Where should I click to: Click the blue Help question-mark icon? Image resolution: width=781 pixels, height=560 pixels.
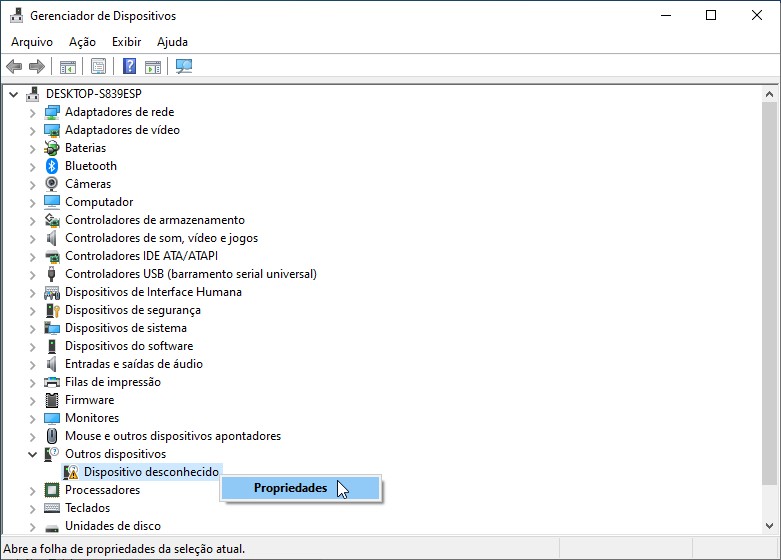click(130, 66)
